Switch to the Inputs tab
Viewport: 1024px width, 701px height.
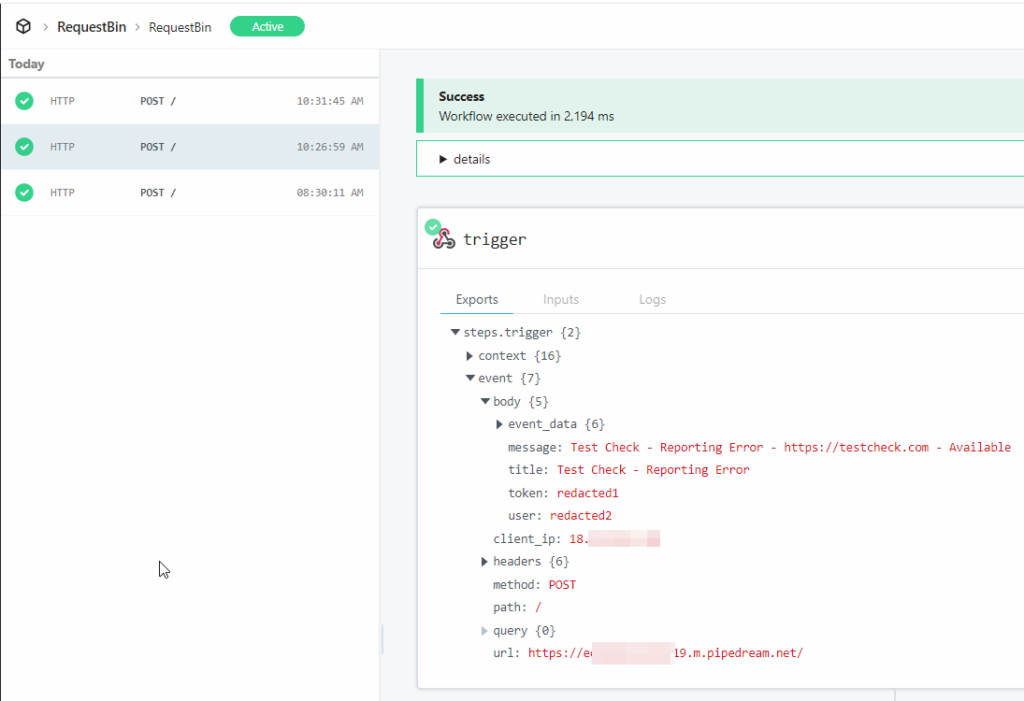tap(561, 299)
